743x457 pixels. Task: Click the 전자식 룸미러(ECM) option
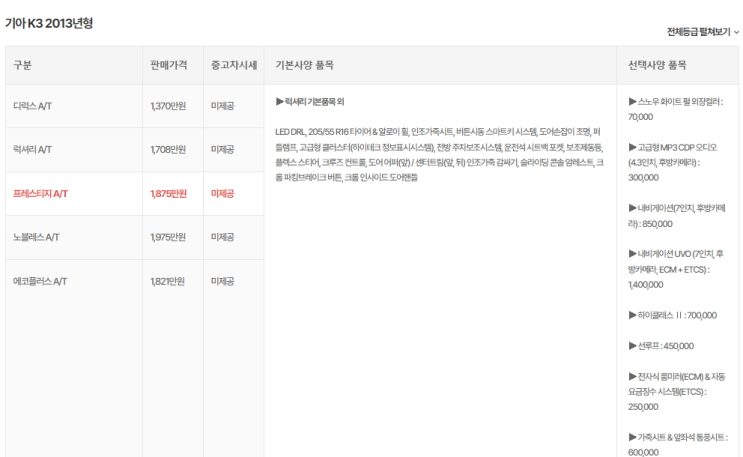(677, 392)
